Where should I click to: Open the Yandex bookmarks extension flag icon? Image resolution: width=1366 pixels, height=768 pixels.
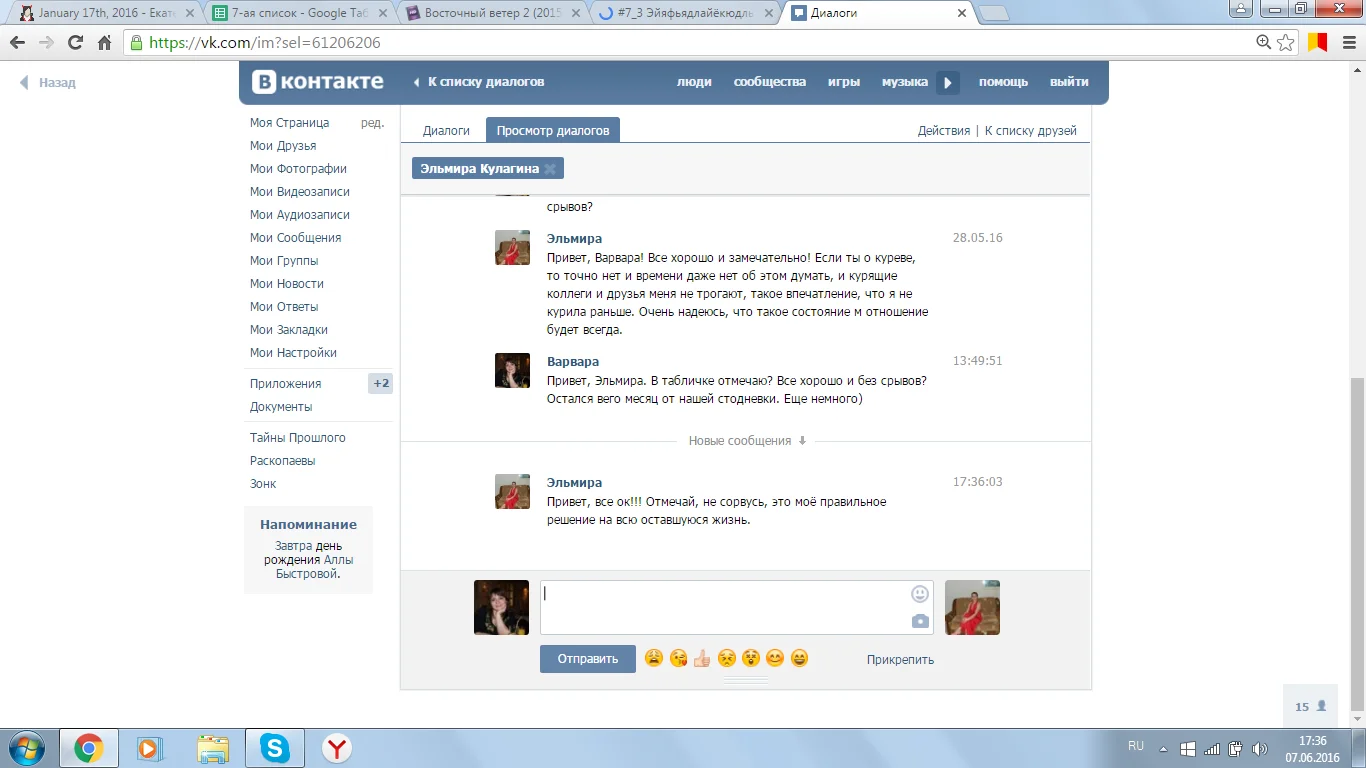[x=1318, y=43]
